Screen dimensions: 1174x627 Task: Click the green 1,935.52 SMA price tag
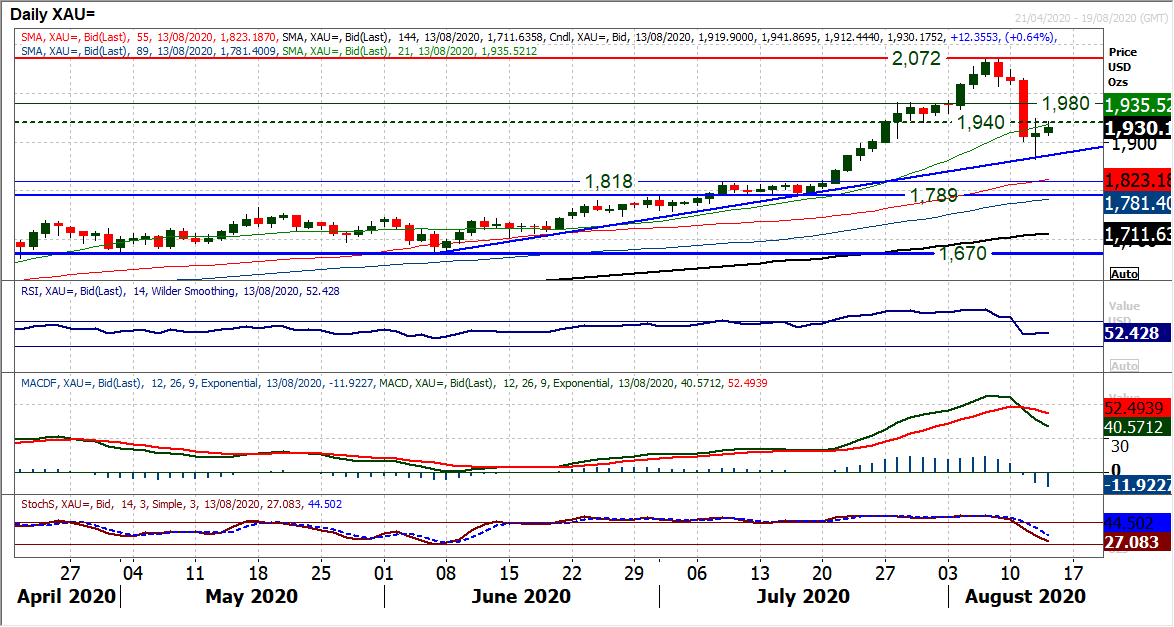[x=1138, y=105]
